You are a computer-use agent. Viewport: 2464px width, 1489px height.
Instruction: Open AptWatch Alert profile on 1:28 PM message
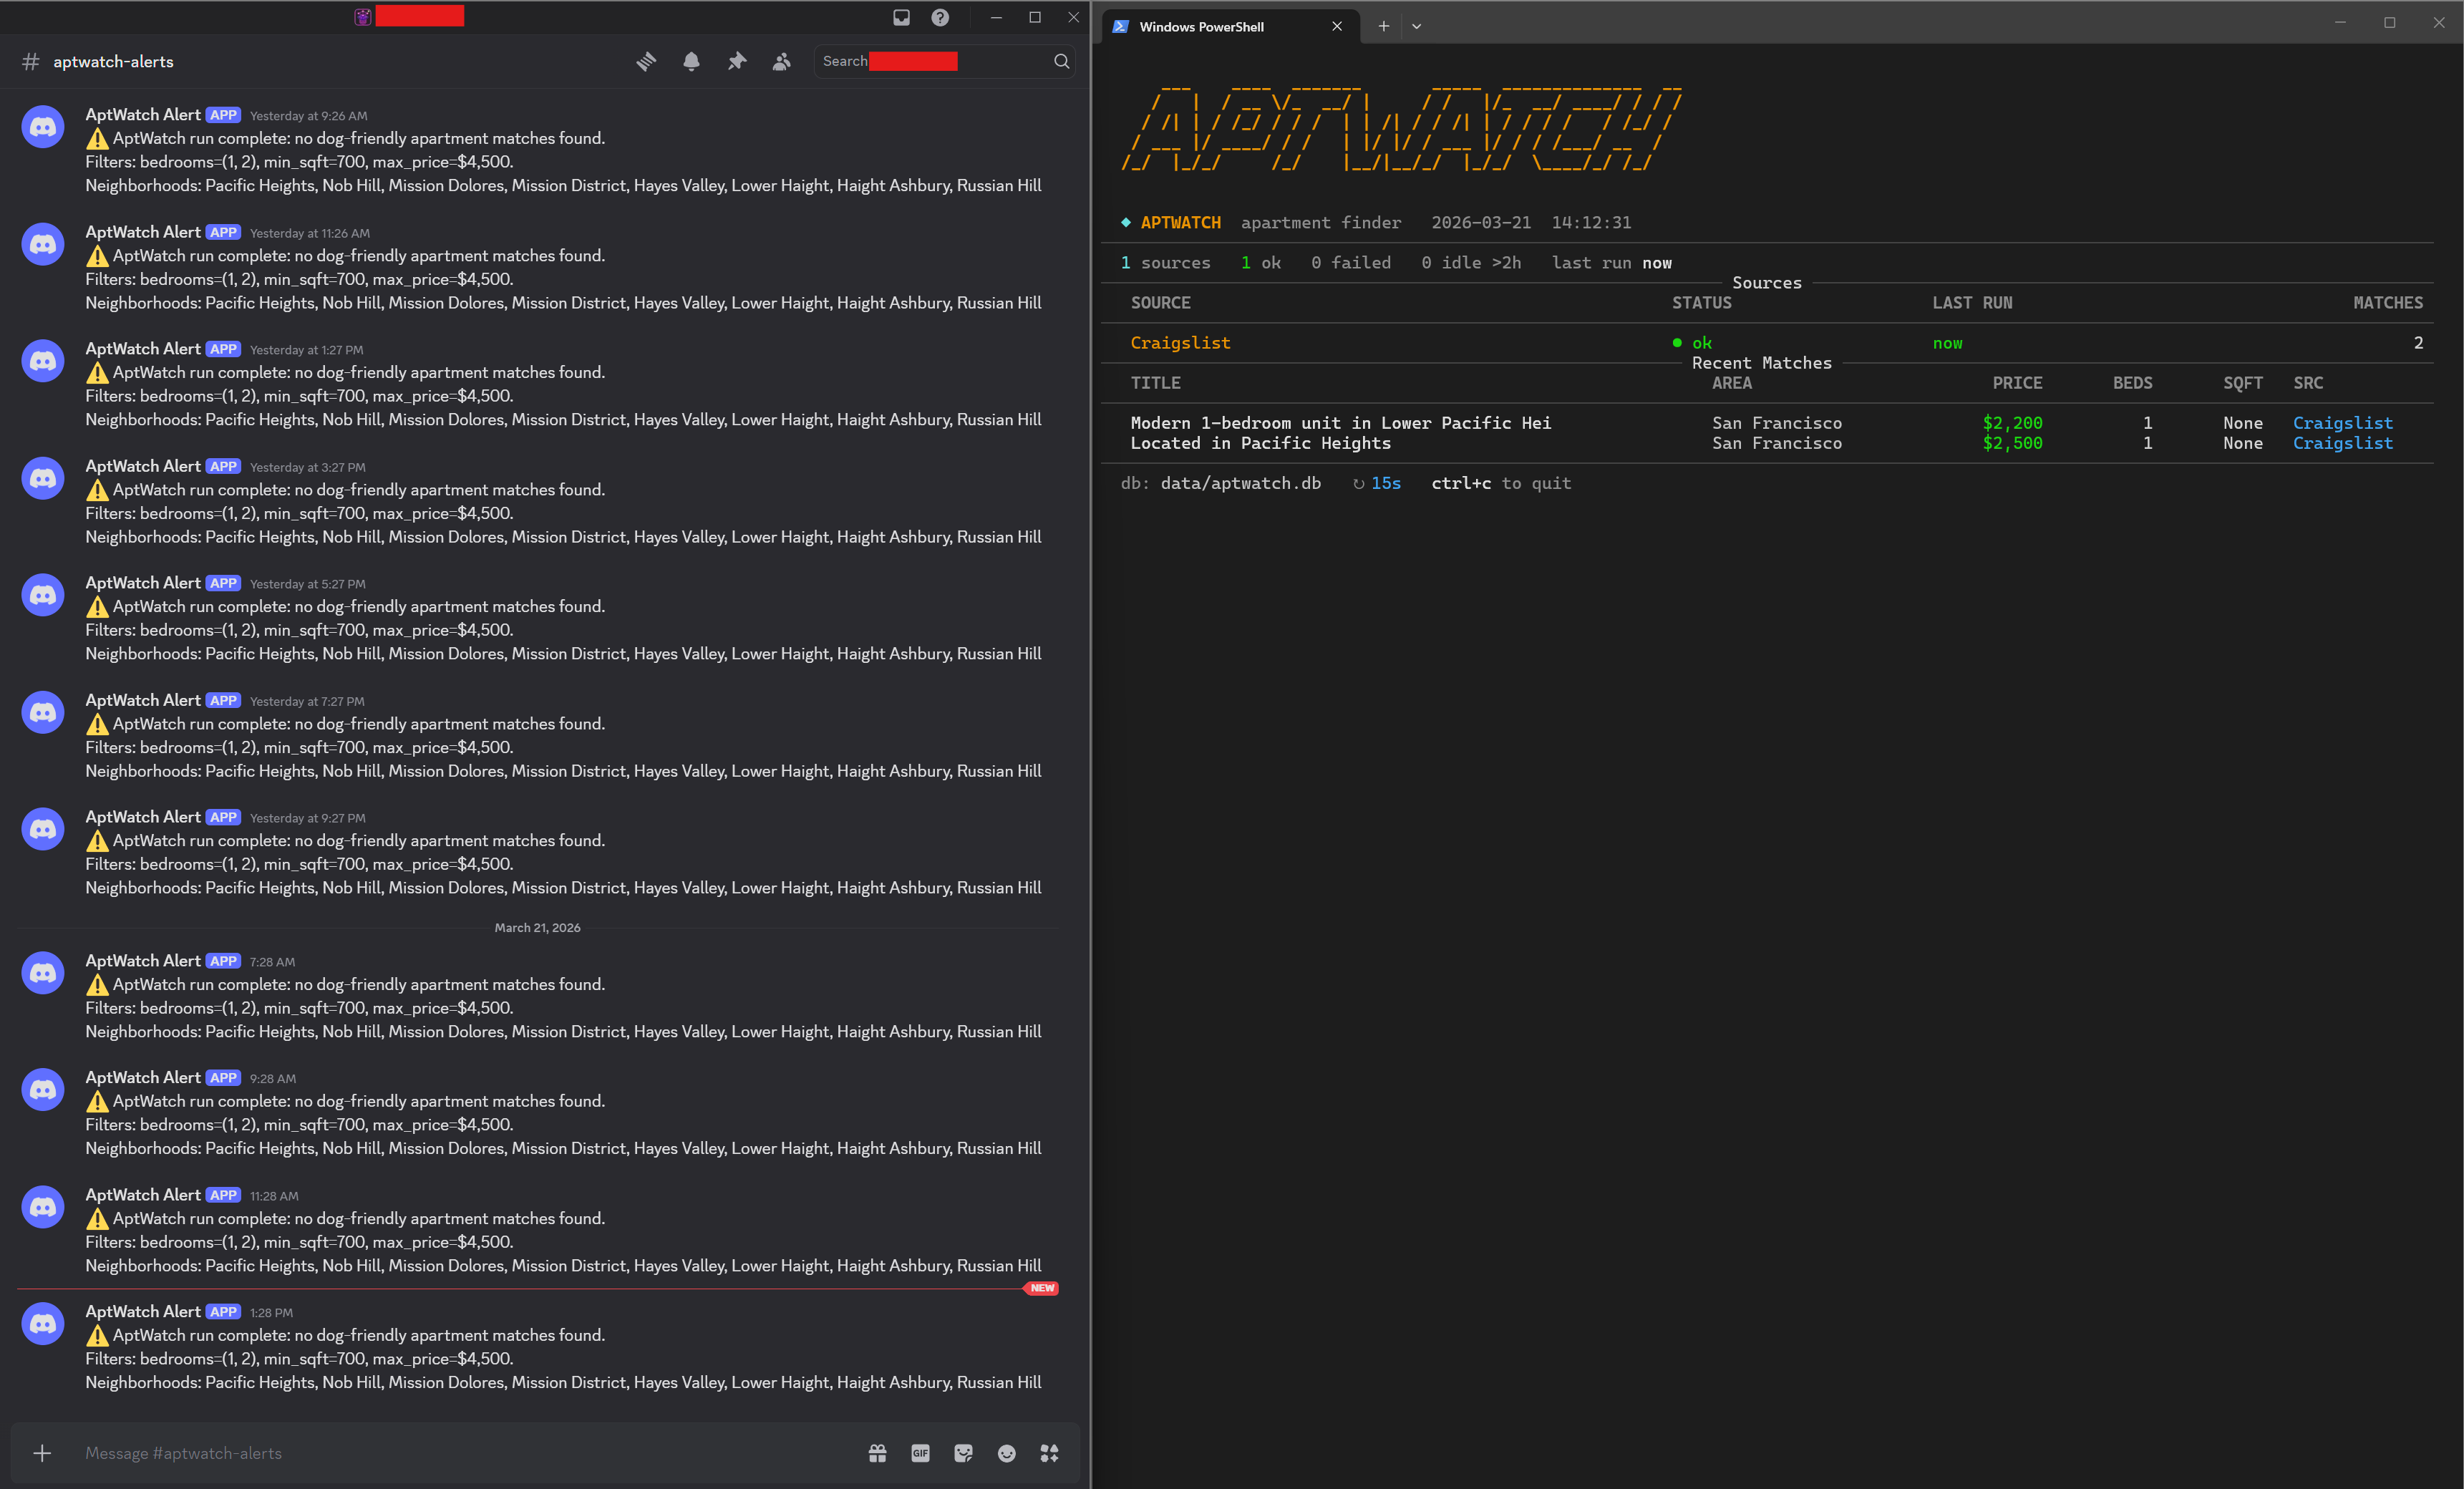coord(143,1312)
